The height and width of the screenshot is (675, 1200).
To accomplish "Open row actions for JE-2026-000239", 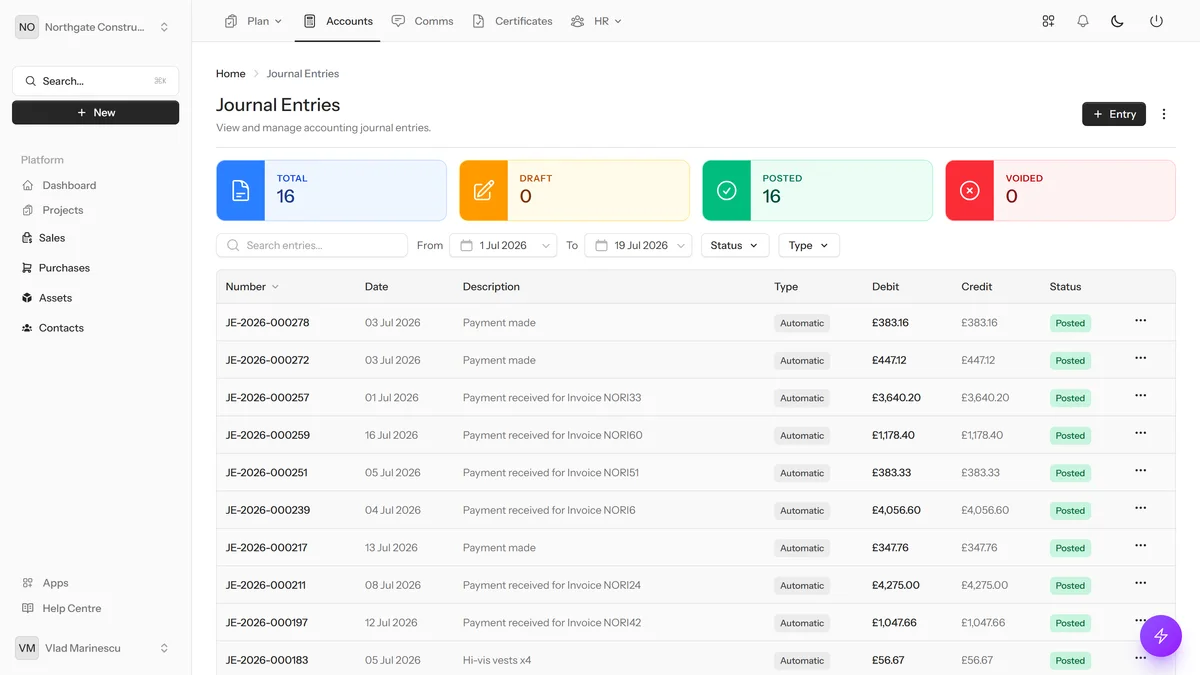I will click(1140, 508).
